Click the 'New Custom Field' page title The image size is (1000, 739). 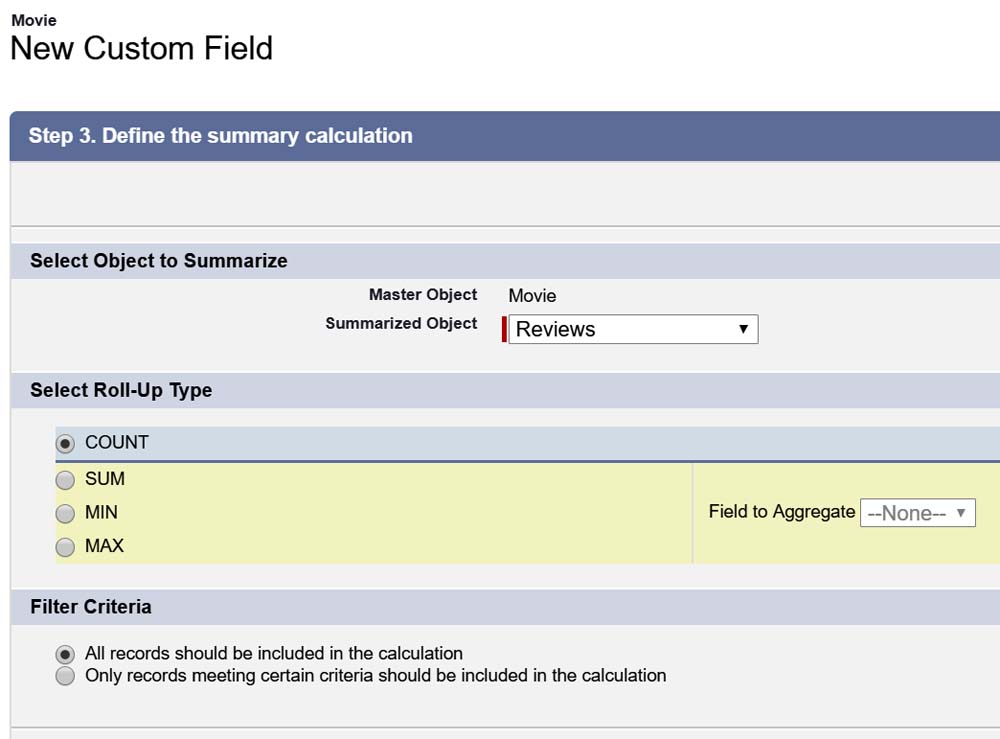tap(141, 48)
